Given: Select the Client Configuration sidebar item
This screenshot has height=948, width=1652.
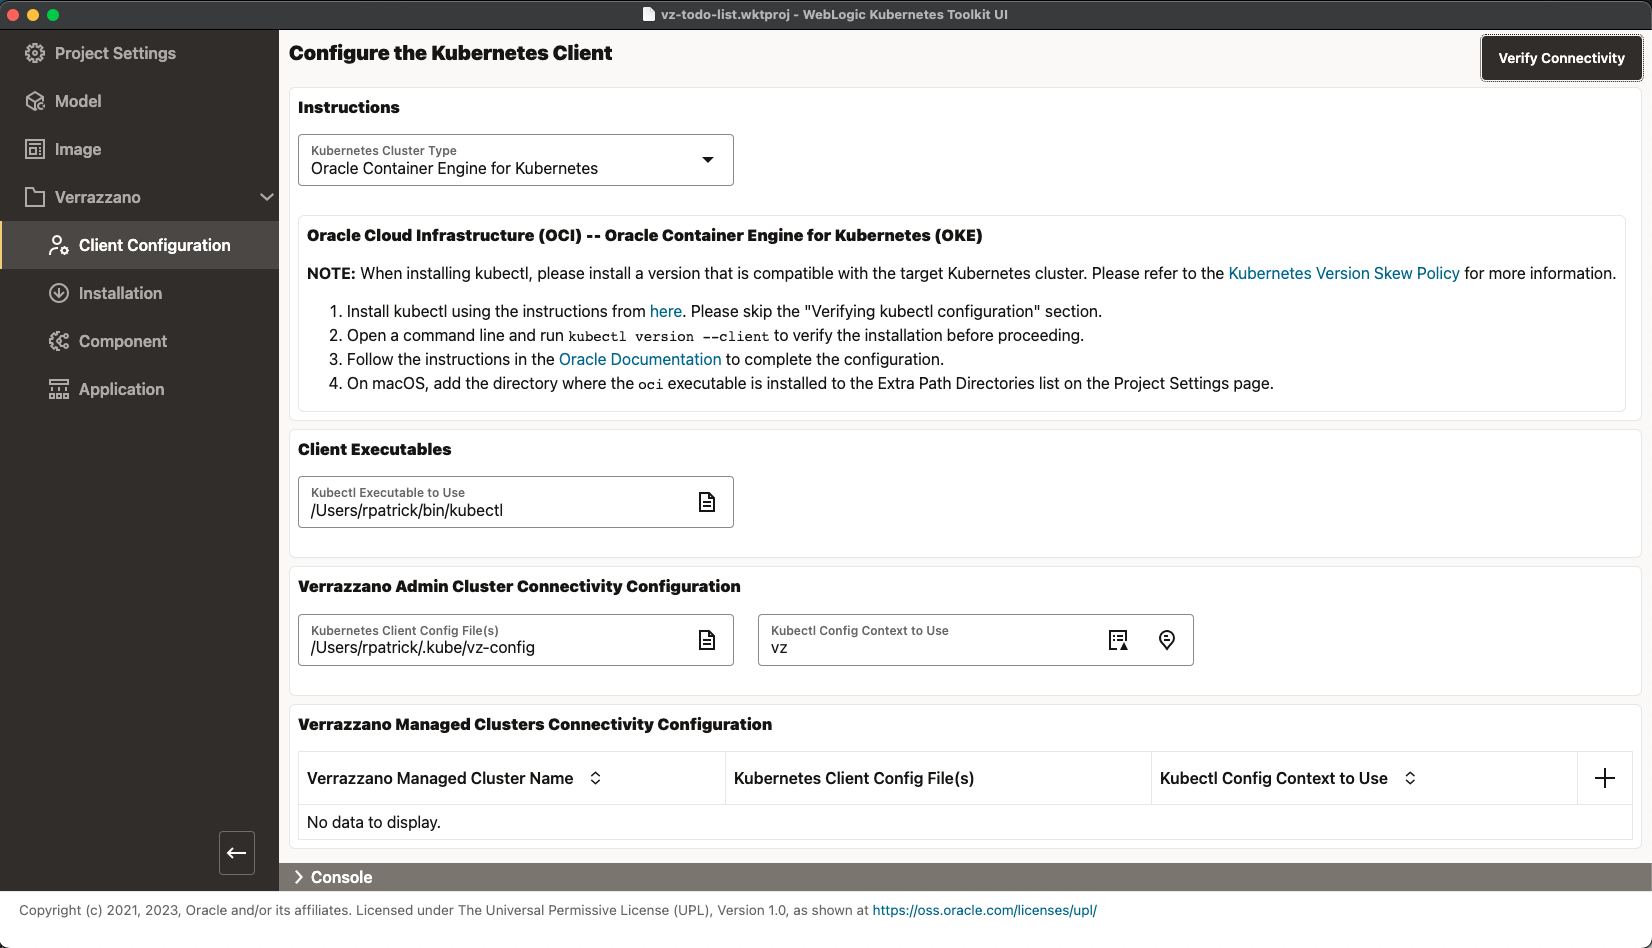Looking at the screenshot, I should (139, 245).
